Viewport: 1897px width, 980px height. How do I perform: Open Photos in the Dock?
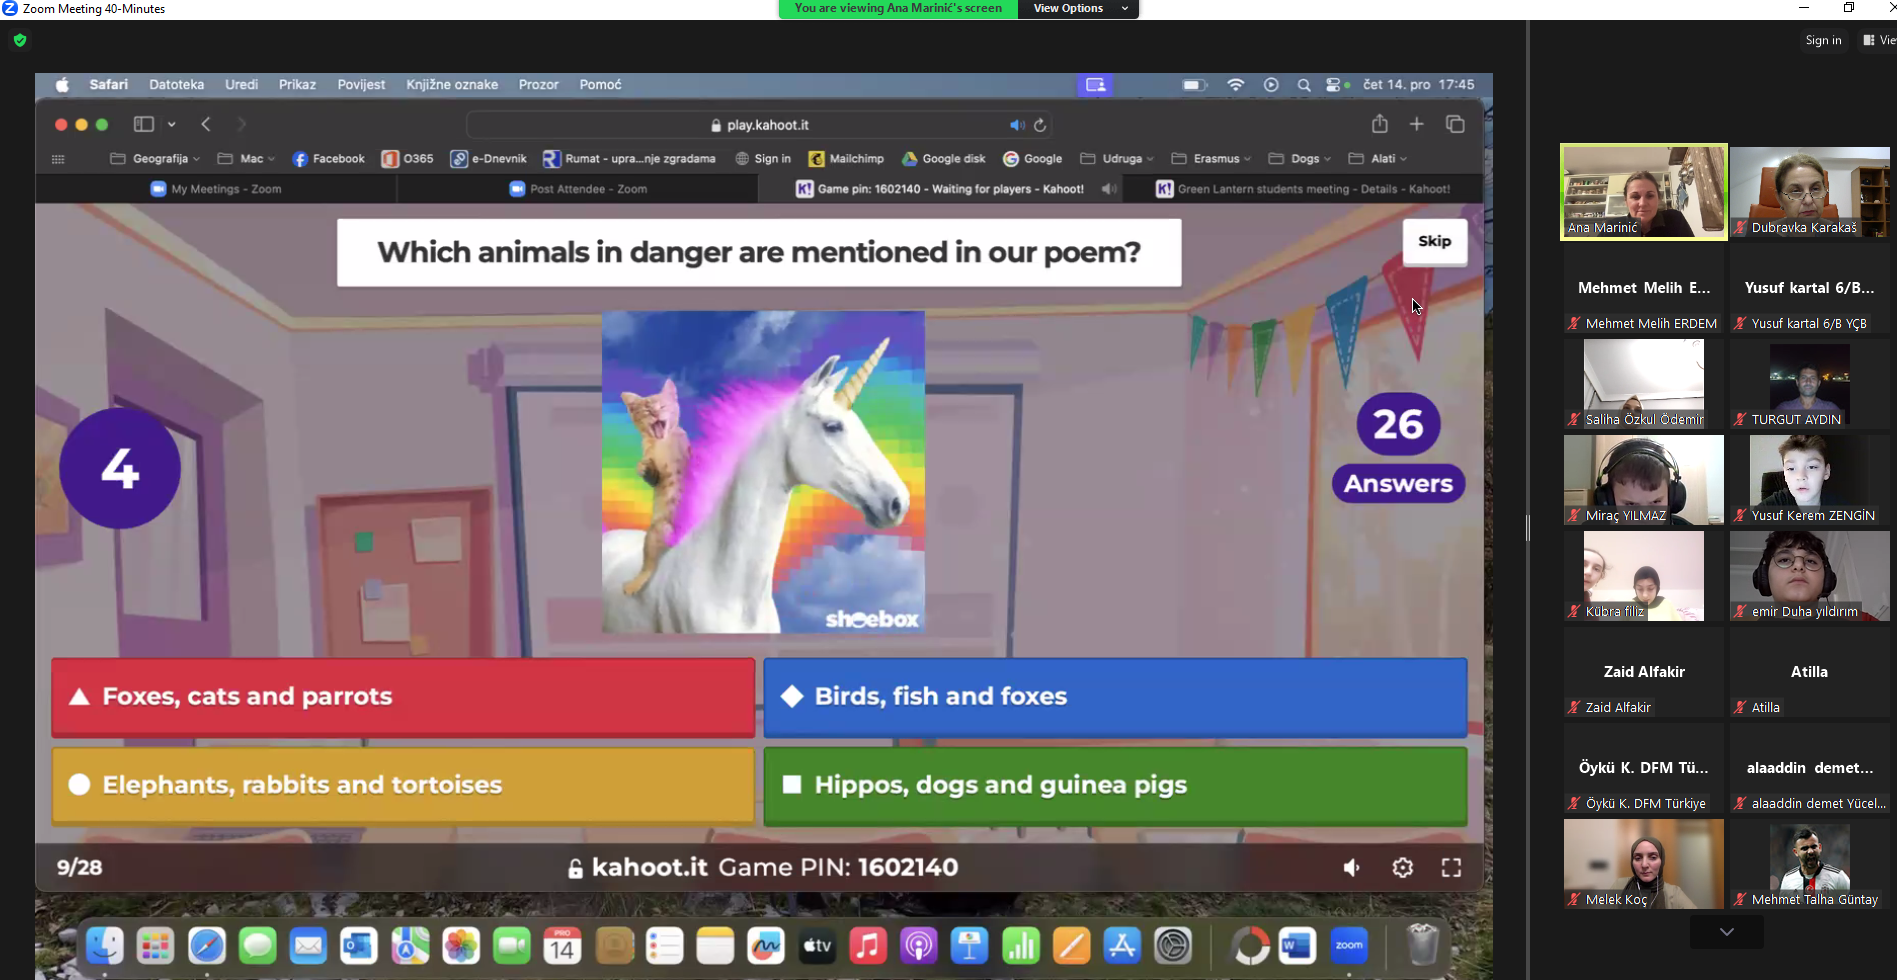461,945
